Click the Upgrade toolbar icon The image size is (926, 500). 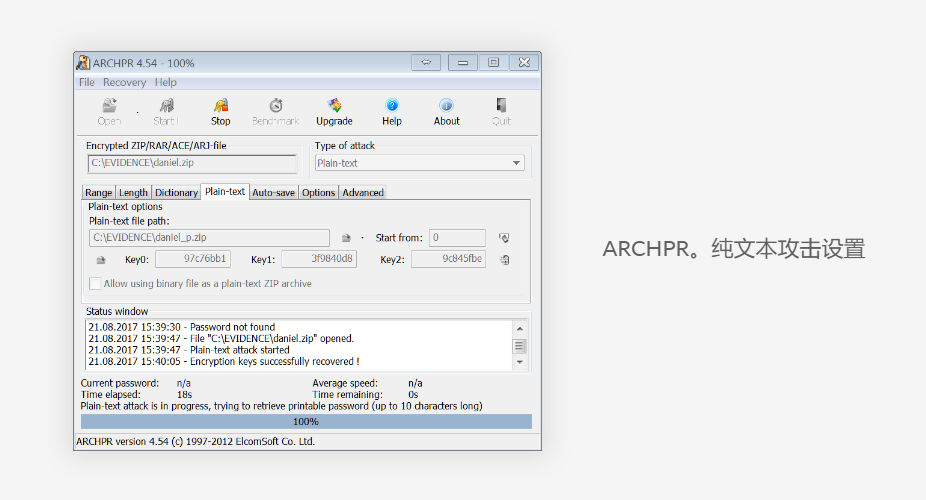click(334, 106)
